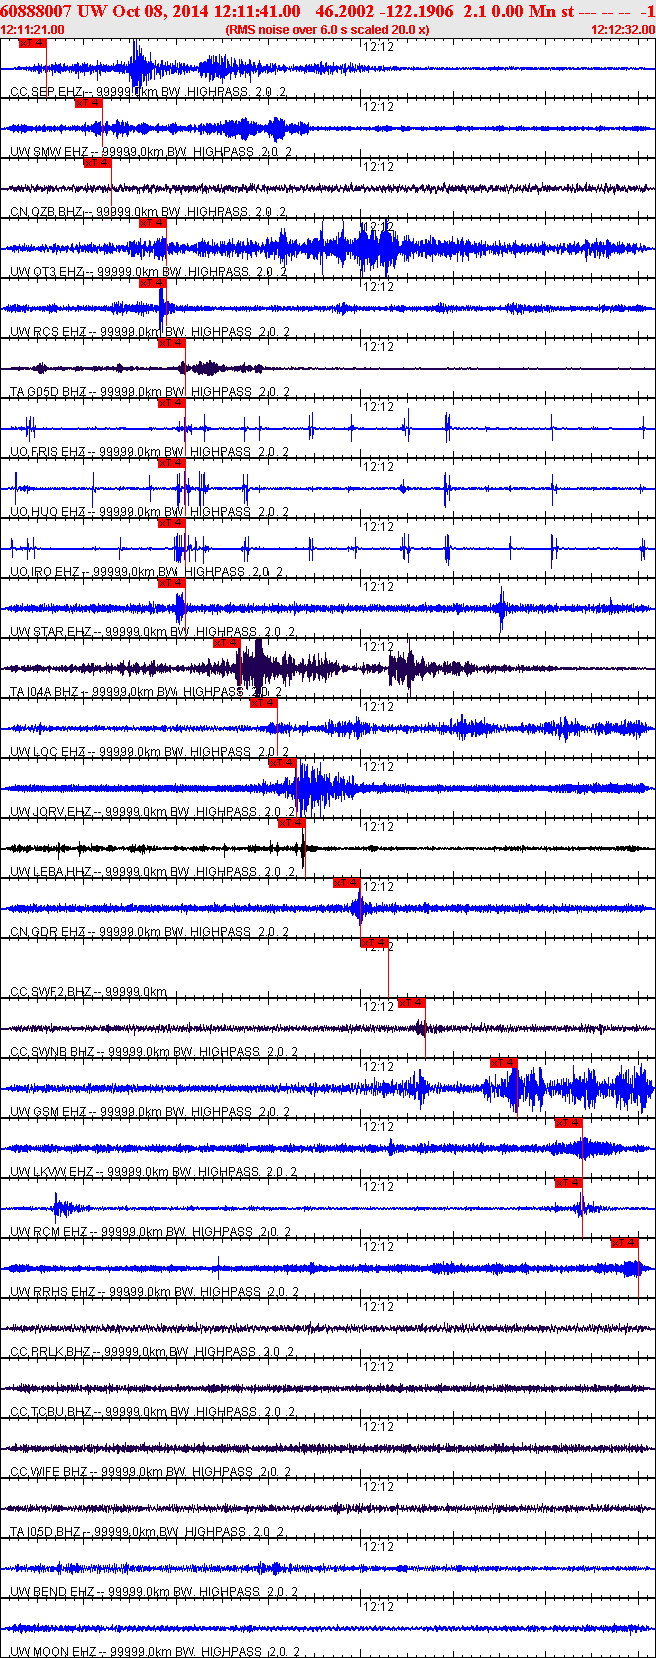Click the pick marker on TA I04A trace
This screenshot has width=656, height=1658.
coord(227,643)
